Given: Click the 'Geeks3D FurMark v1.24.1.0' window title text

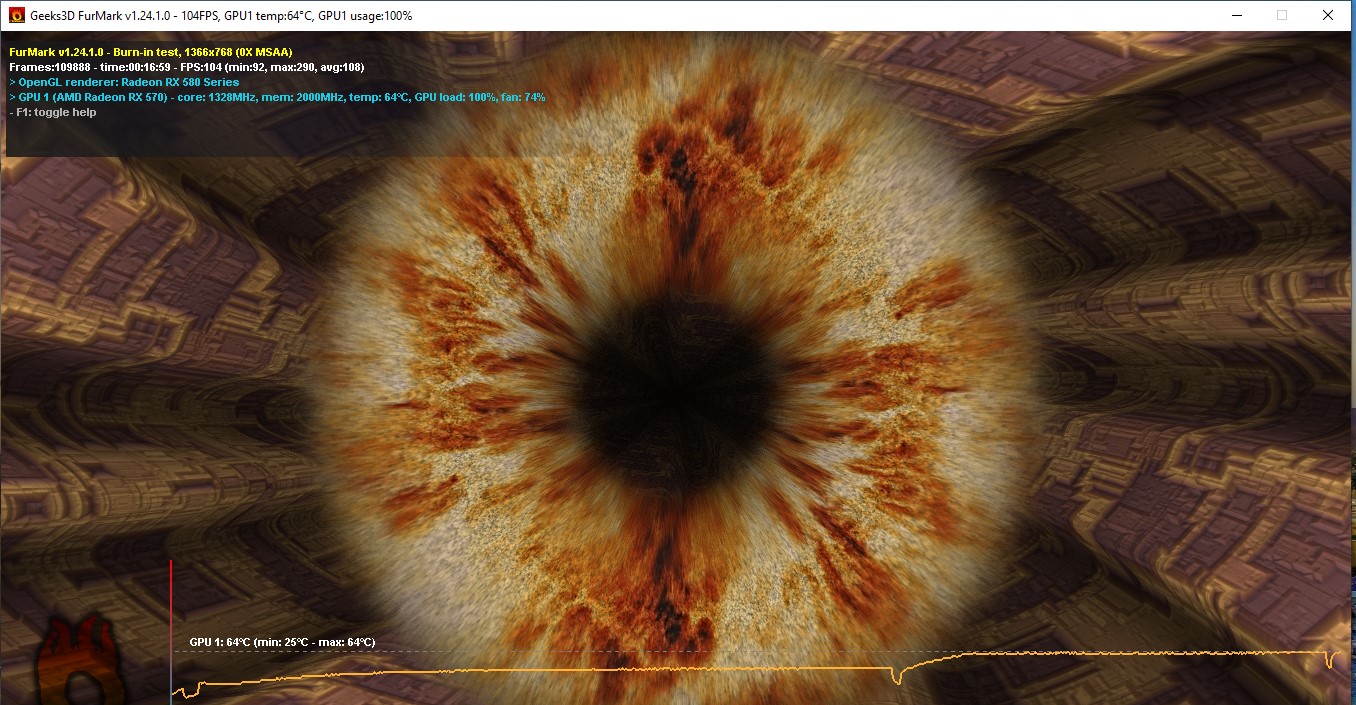Looking at the screenshot, I should coord(222,16).
